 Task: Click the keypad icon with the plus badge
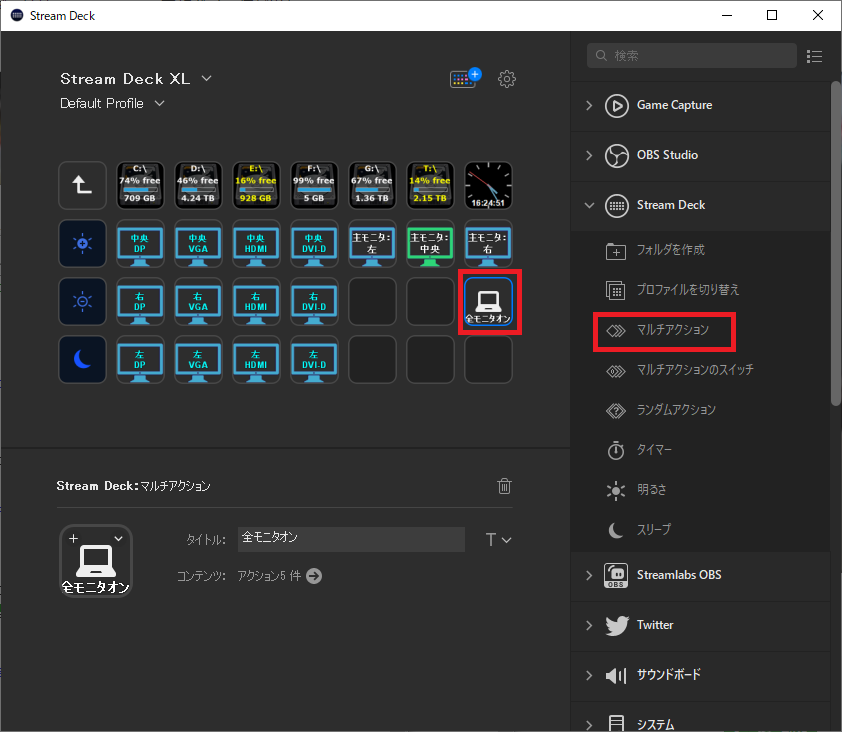point(462,78)
